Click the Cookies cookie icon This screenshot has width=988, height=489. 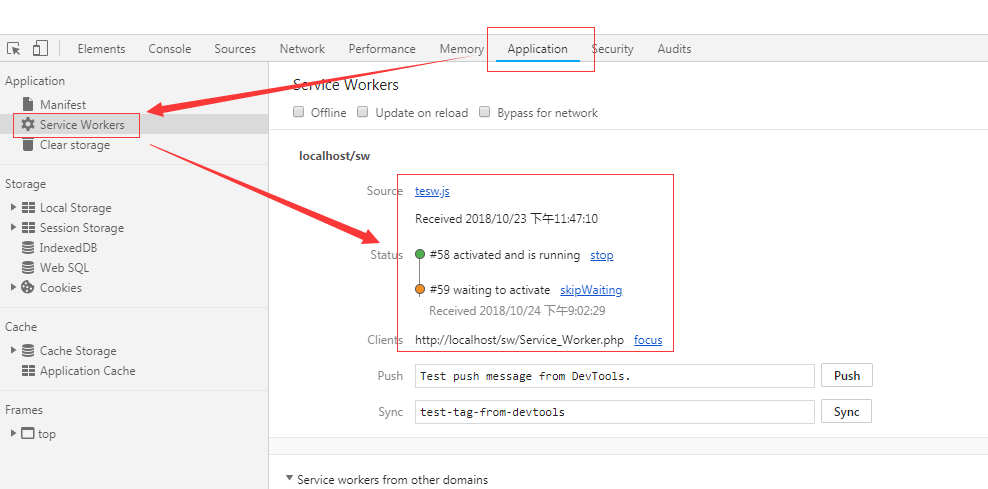click(x=28, y=287)
